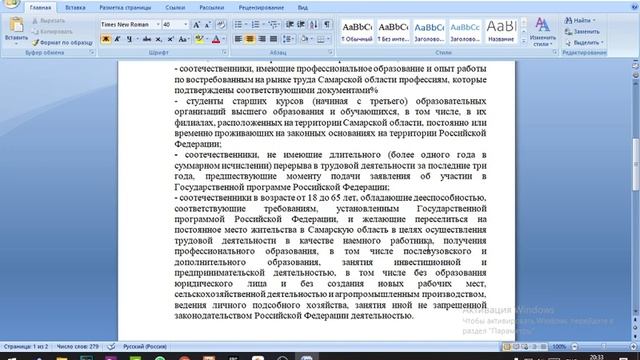This screenshot has height=360, width=640.
Task: Click word count 'Число слов: 279'
Action: [x=78, y=347]
